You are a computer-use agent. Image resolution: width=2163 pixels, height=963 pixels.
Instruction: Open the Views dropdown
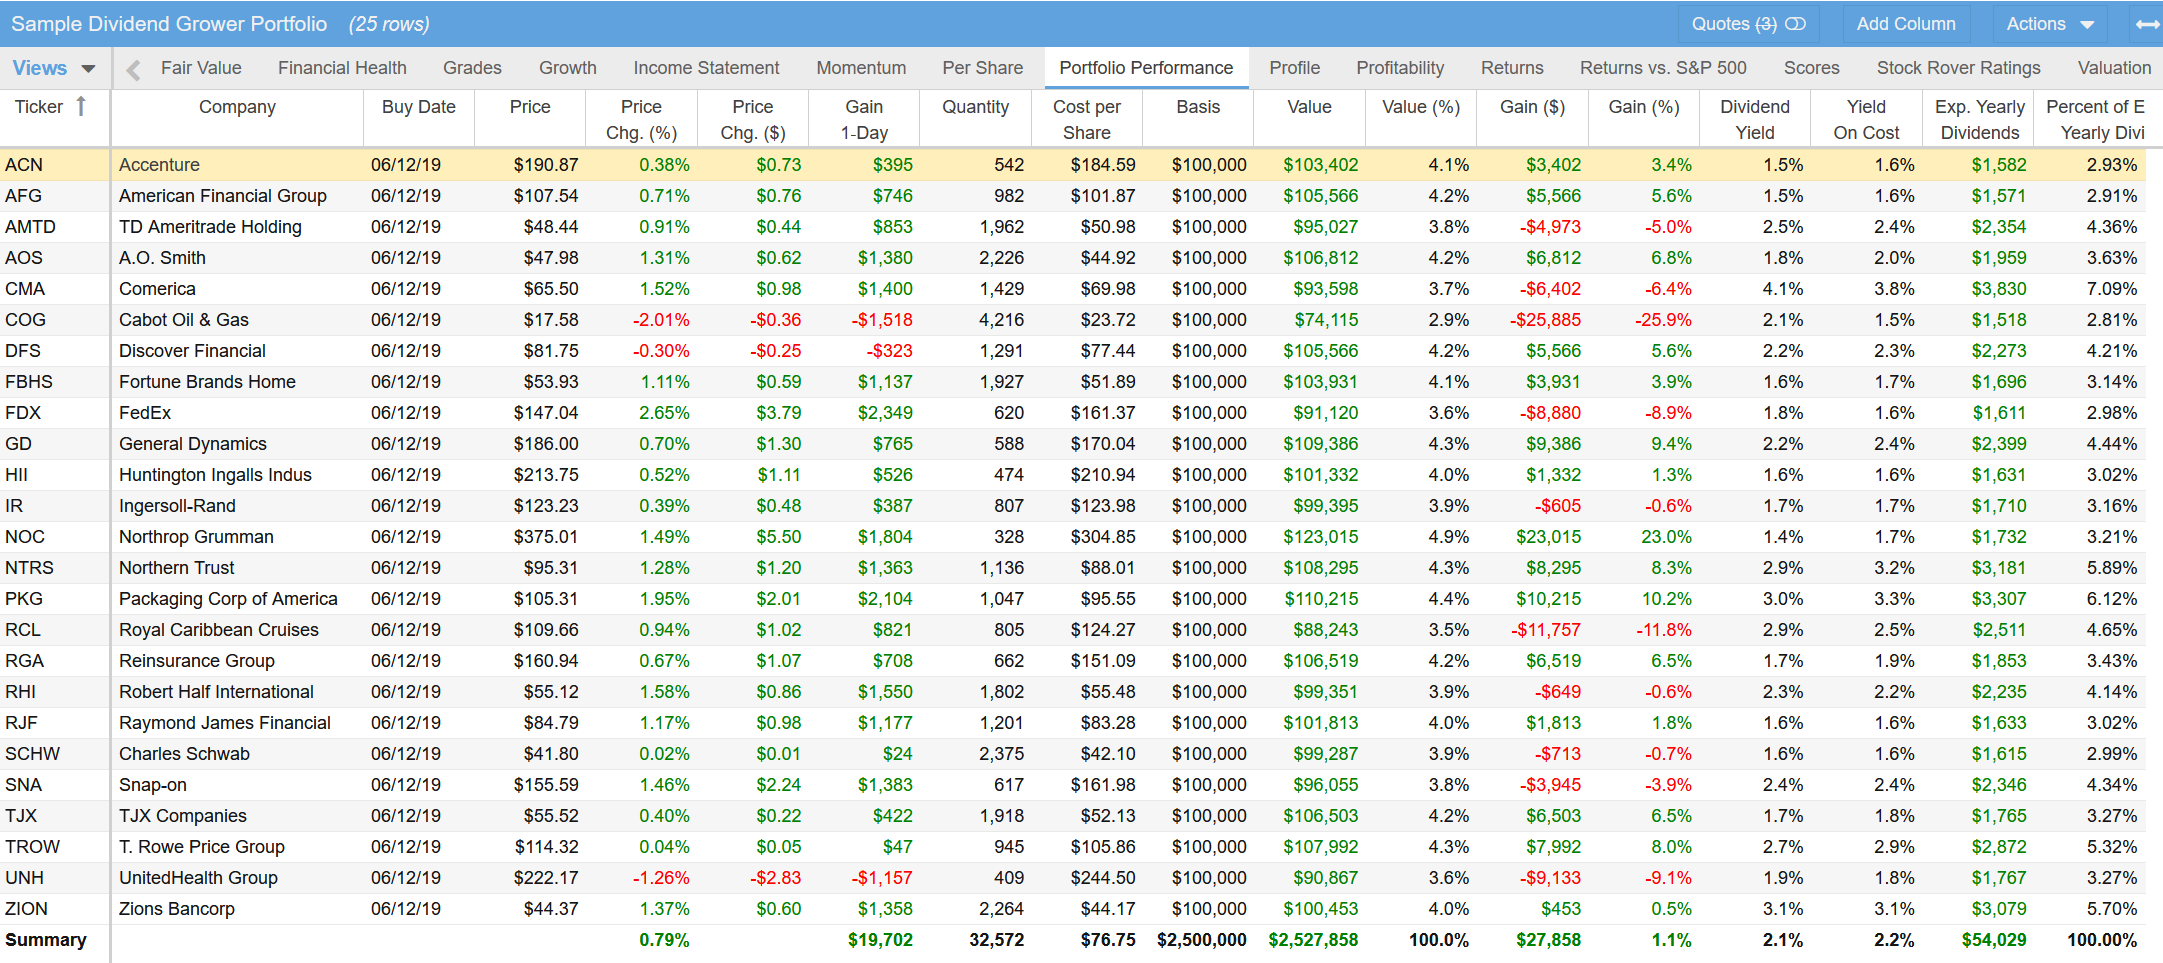(54, 68)
